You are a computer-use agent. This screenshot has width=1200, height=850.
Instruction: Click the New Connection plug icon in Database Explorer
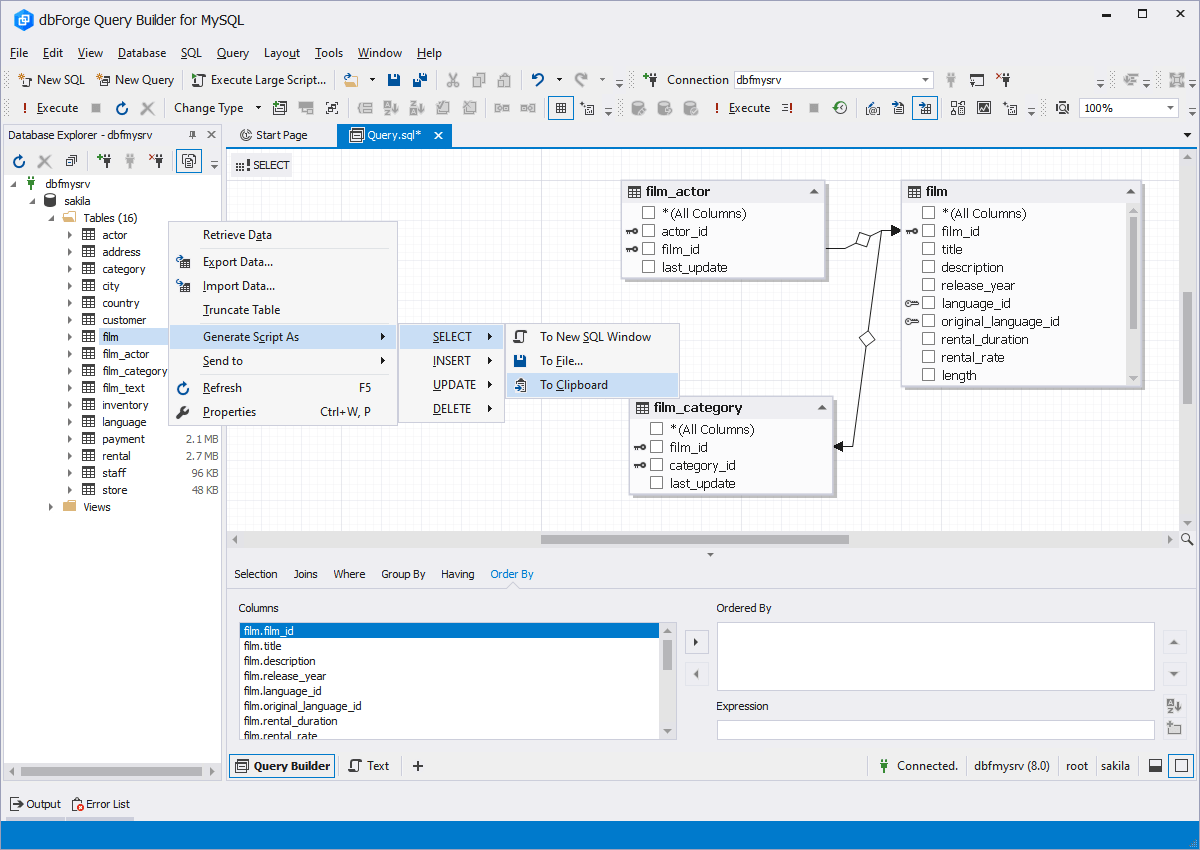click(x=104, y=160)
